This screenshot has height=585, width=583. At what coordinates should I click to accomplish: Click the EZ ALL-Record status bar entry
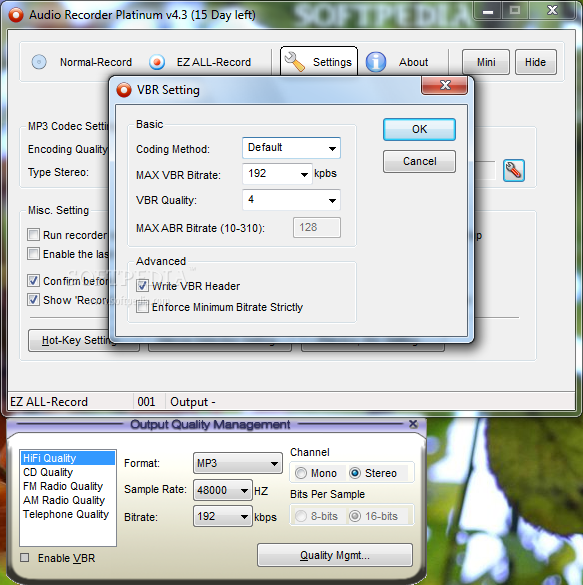(49, 402)
